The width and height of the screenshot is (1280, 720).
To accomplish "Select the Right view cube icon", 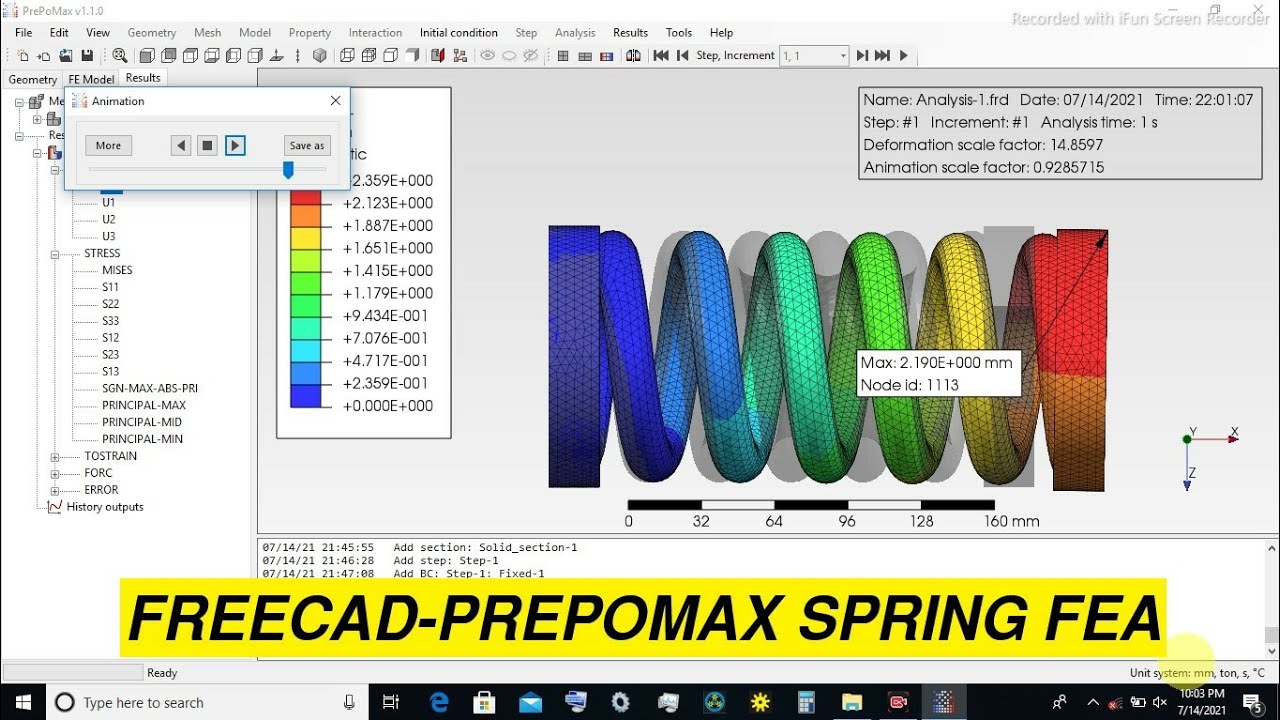I will point(255,56).
